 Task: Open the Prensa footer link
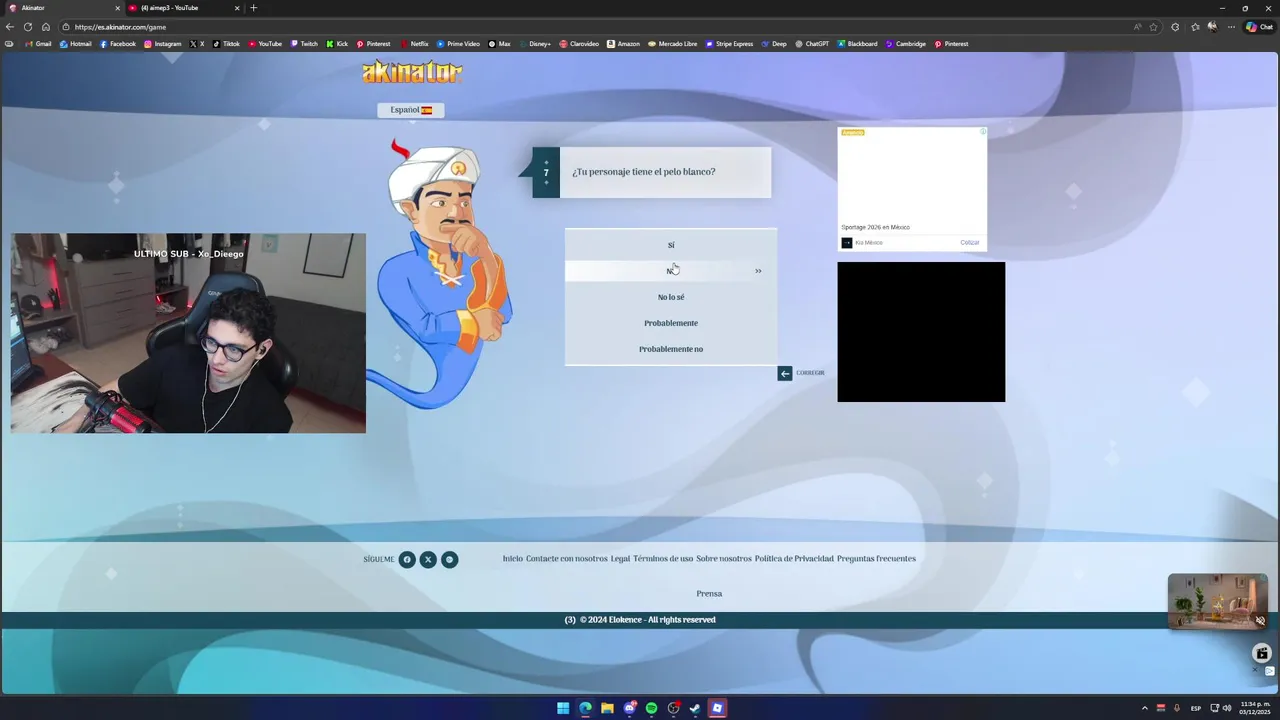point(709,594)
